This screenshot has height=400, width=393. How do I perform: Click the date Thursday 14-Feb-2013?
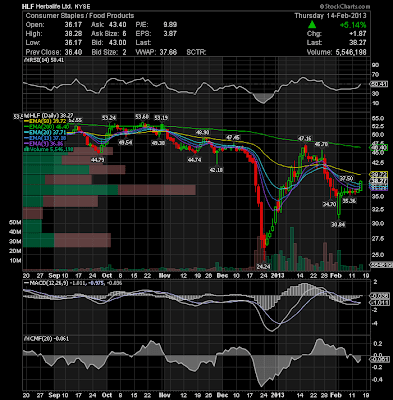click(x=330, y=16)
